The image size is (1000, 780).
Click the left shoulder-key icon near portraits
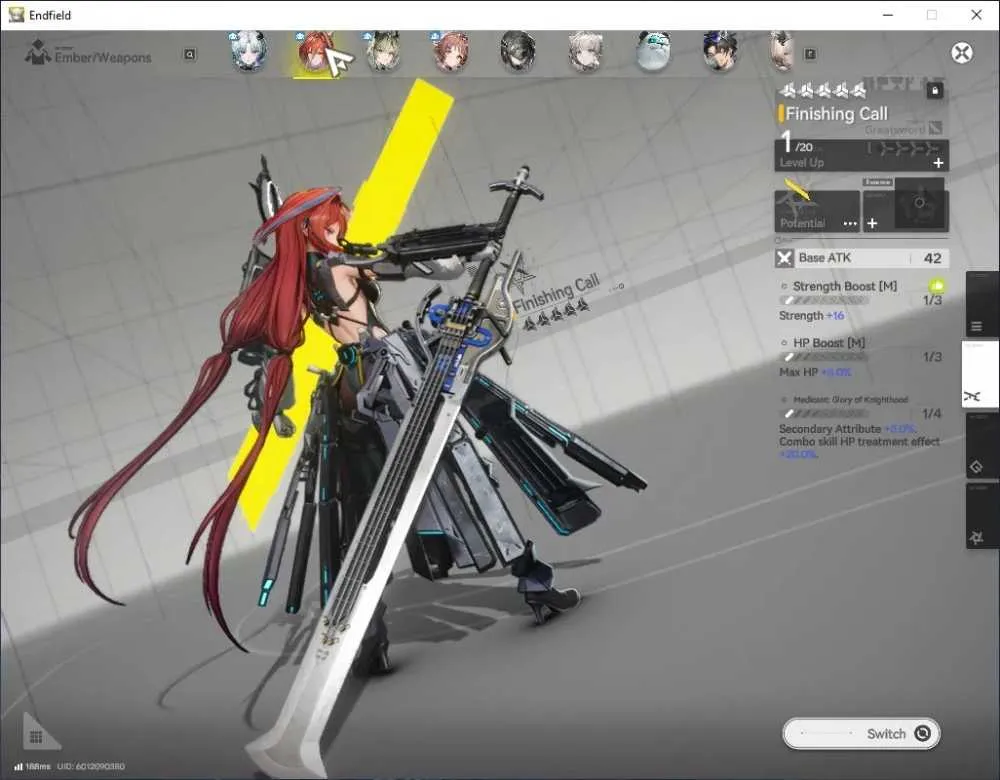pos(189,55)
